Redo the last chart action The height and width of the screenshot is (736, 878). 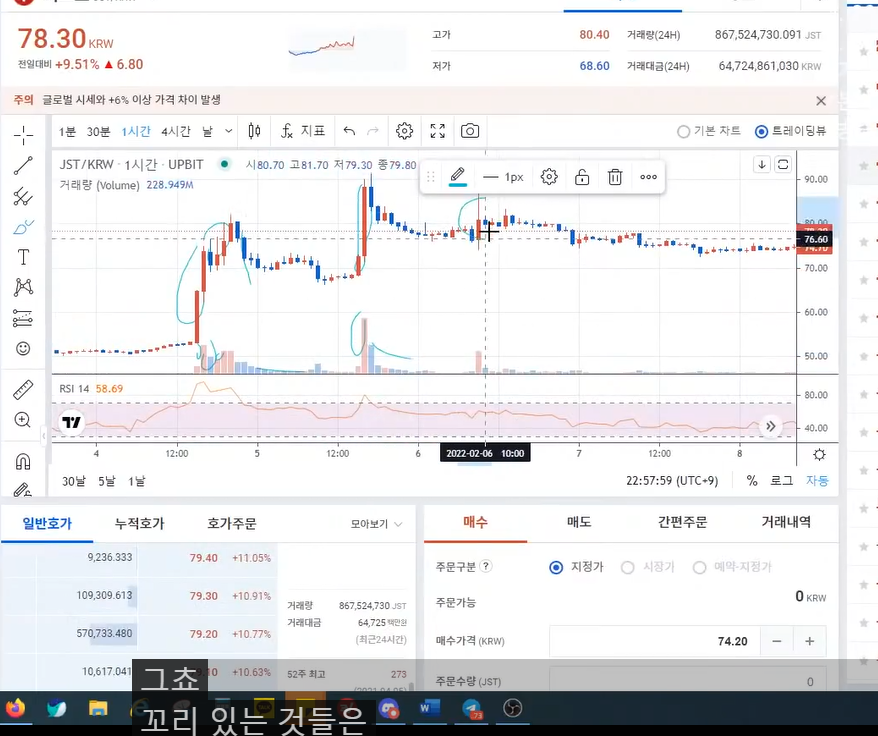point(372,131)
